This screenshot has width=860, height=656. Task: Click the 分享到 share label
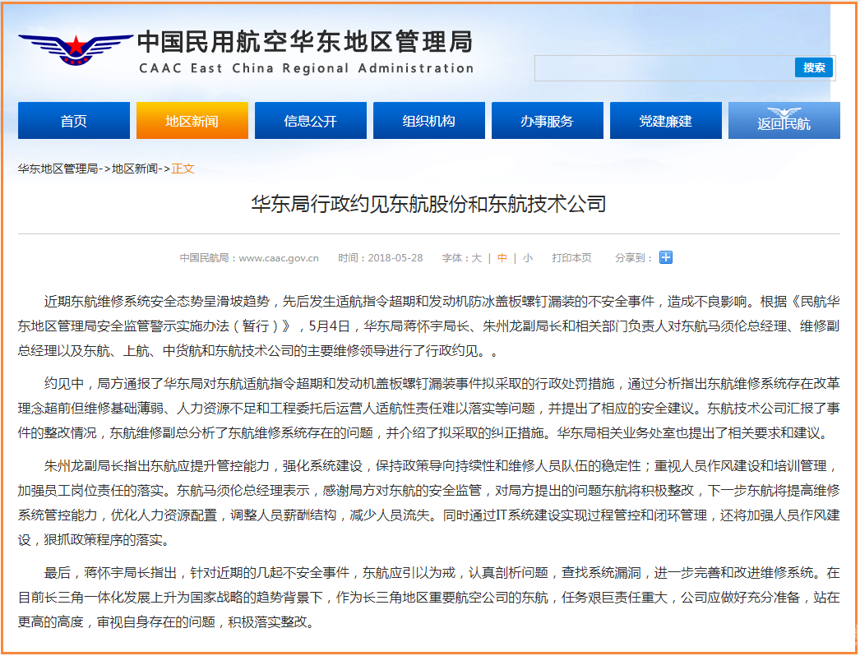633,258
